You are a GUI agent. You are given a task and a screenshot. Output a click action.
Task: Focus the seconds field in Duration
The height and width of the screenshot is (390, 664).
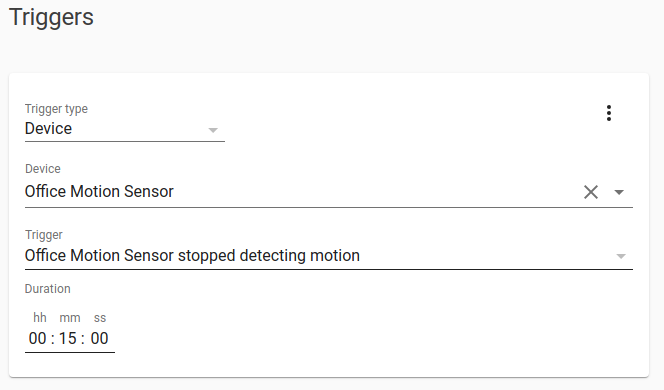[100, 338]
